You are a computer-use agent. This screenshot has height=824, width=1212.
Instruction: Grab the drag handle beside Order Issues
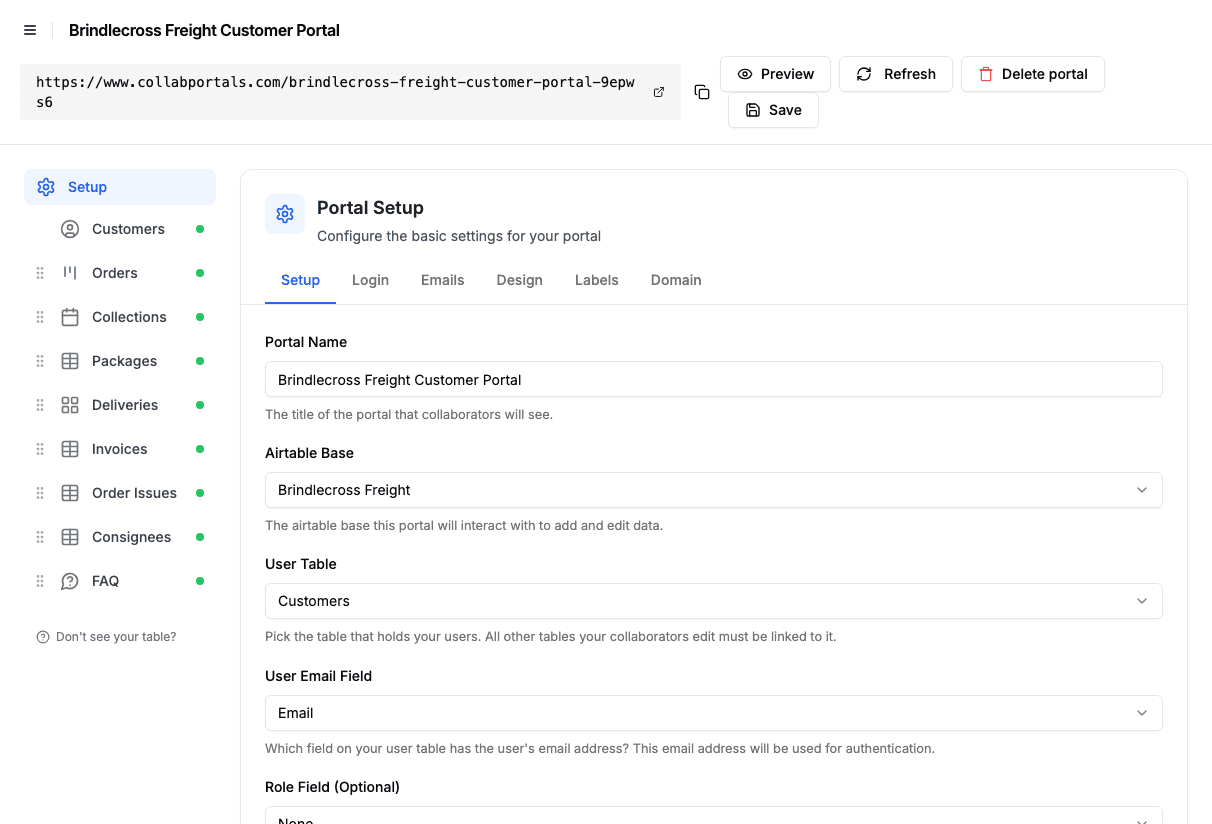point(40,493)
